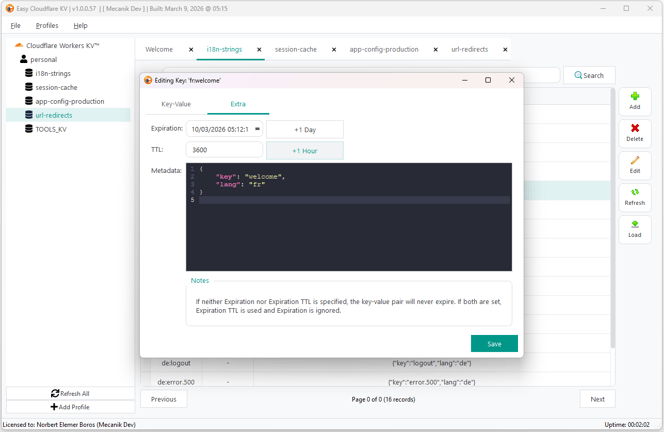Click the Save button
The width and height of the screenshot is (664, 432).
(x=494, y=343)
